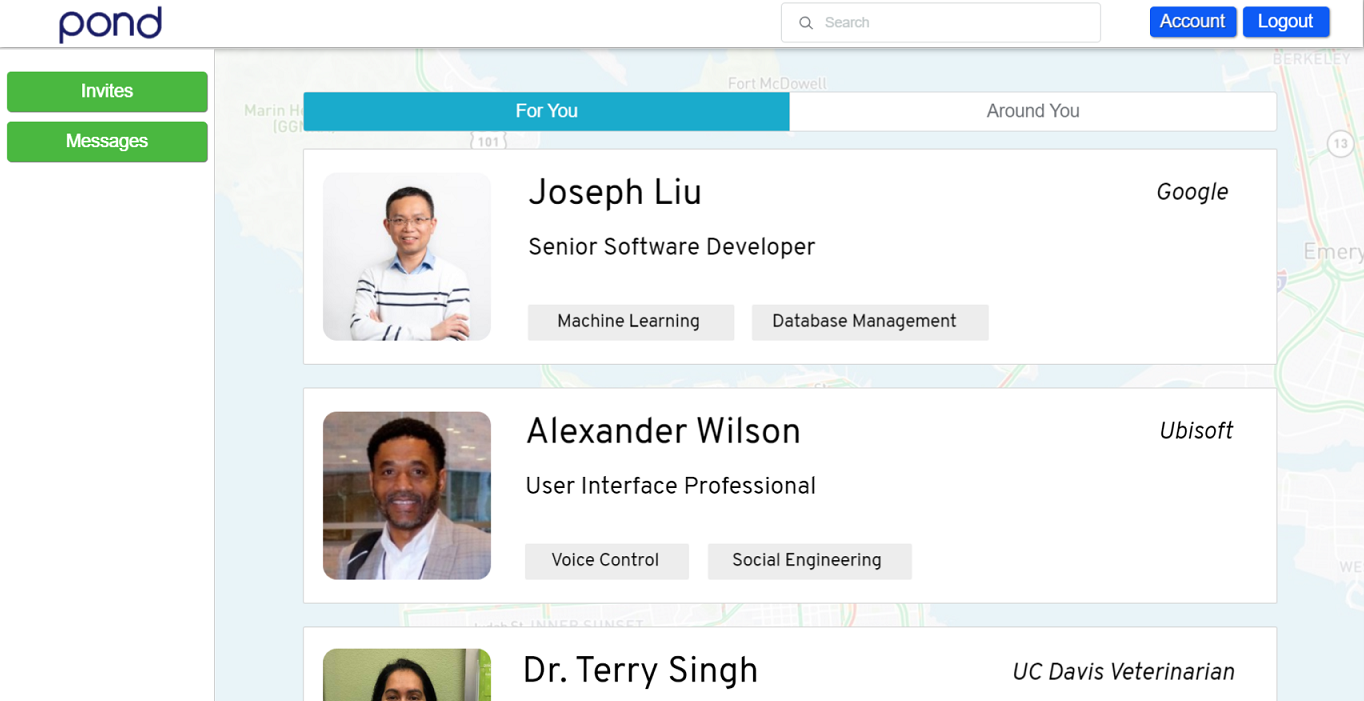Open Alexander Wilson's profile photo
The image size is (1364, 701).
point(407,496)
